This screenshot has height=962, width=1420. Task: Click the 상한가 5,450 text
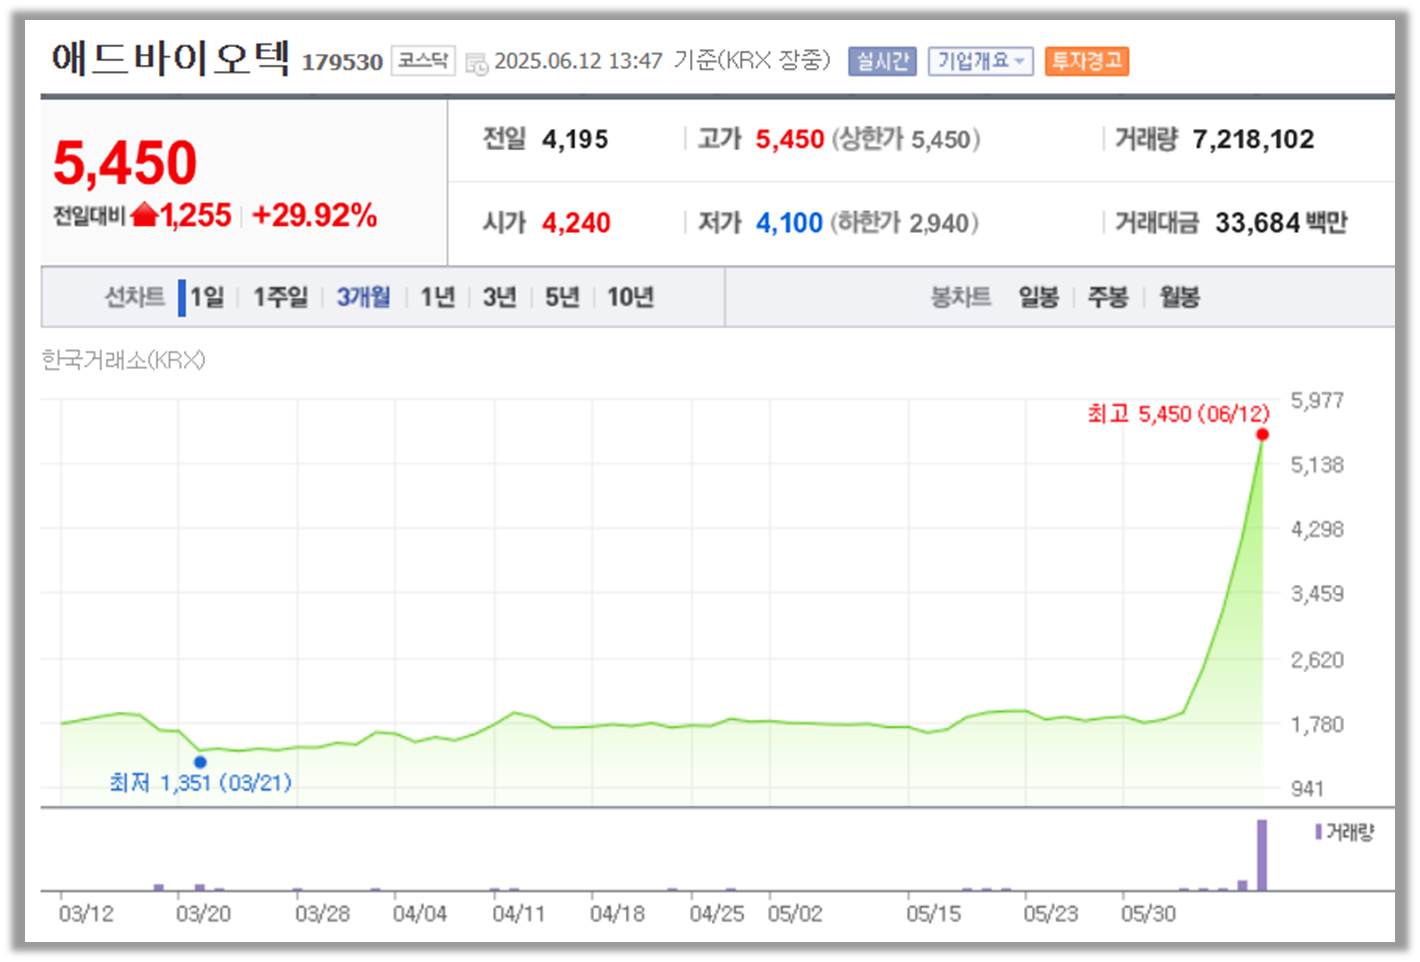point(906,139)
